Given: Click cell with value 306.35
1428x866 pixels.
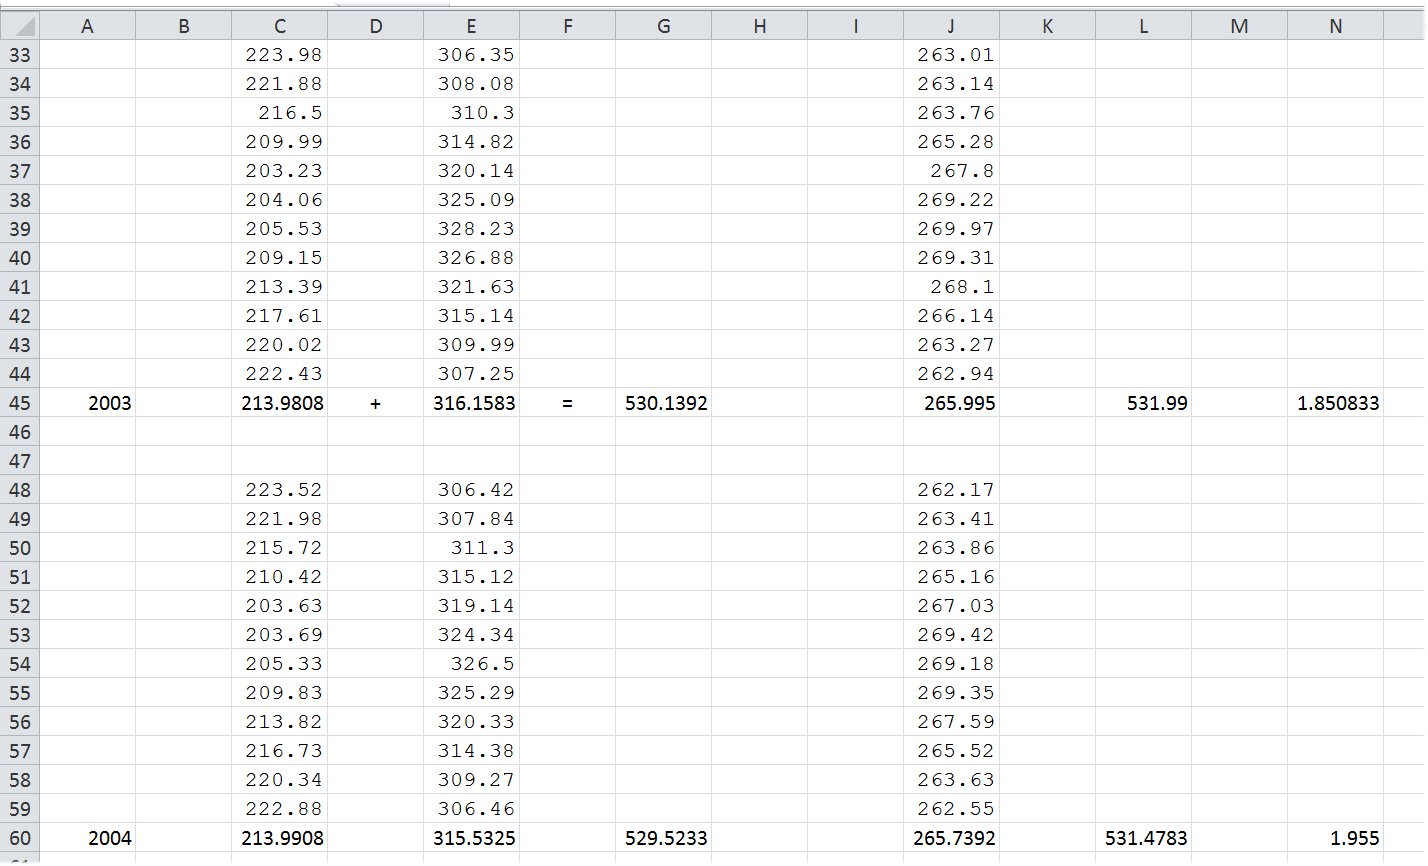Looking at the screenshot, I should [x=471, y=55].
